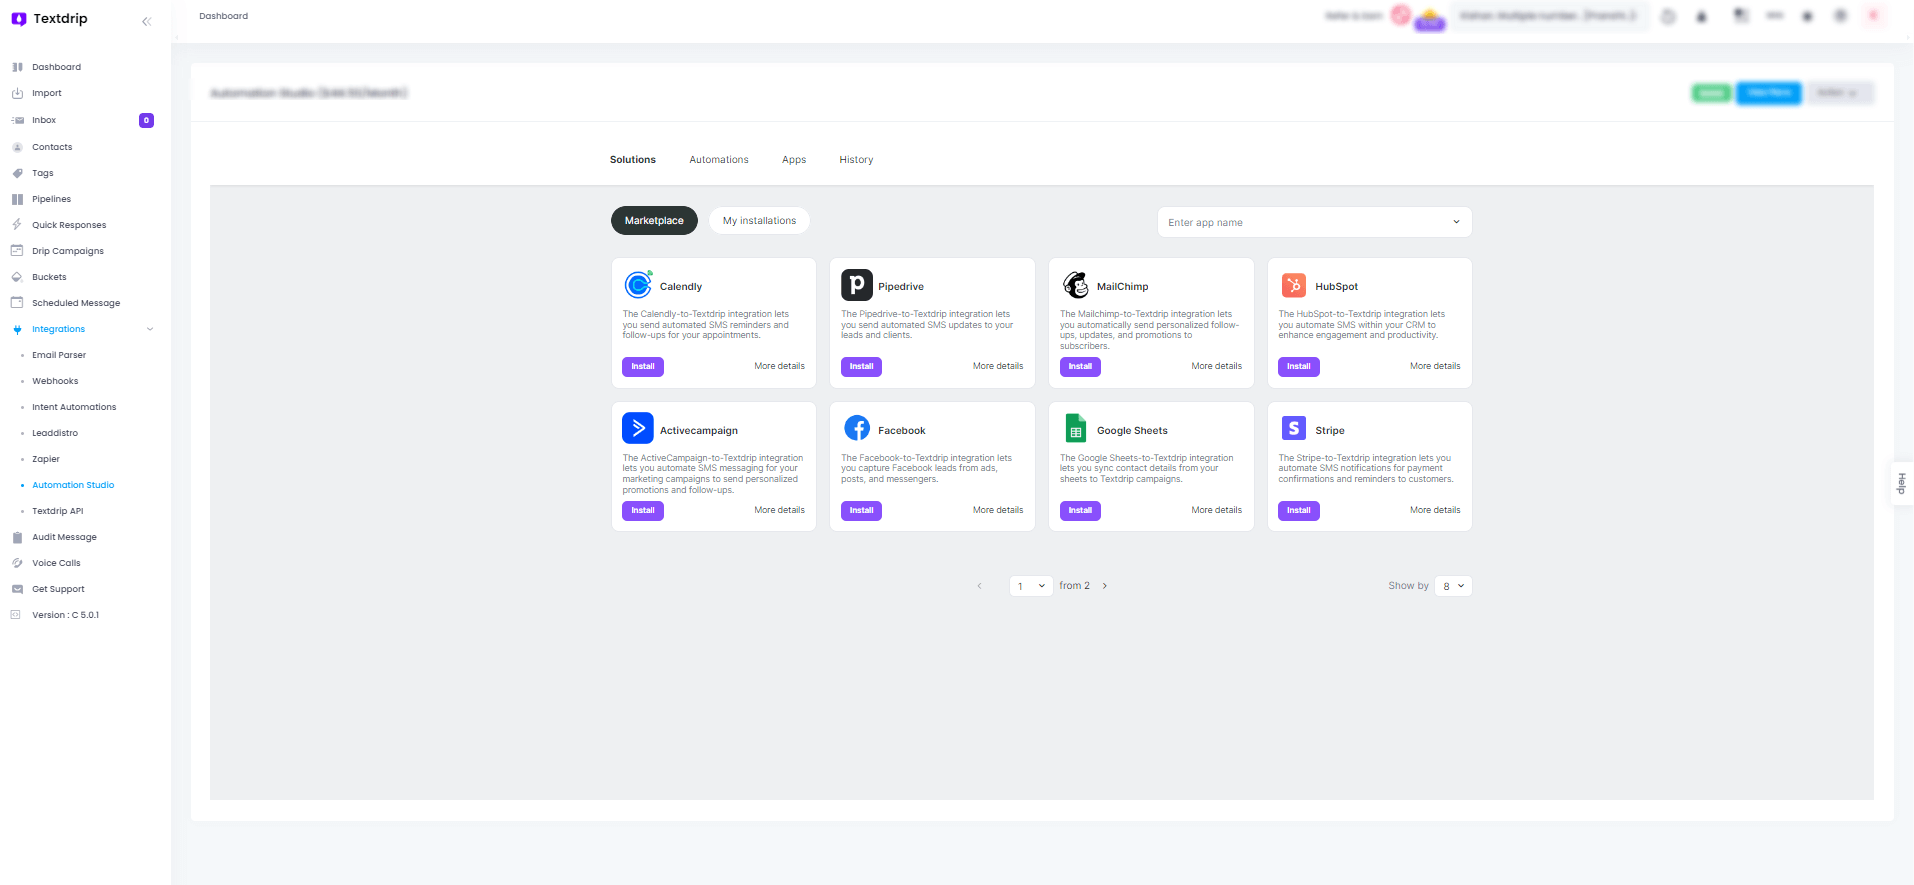Open Quick Responses in the sidebar

pyautogui.click(x=69, y=225)
